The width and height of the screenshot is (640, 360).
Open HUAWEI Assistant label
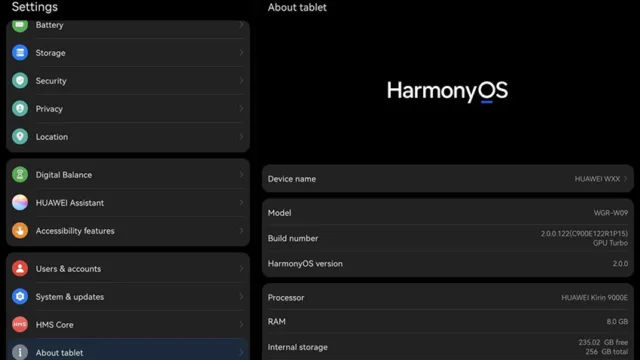click(x=70, y=203)
